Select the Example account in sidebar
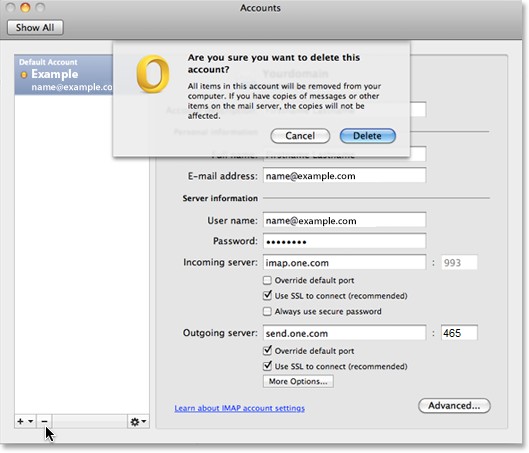This screenshot has height=453, width=529. pos(64,75)
